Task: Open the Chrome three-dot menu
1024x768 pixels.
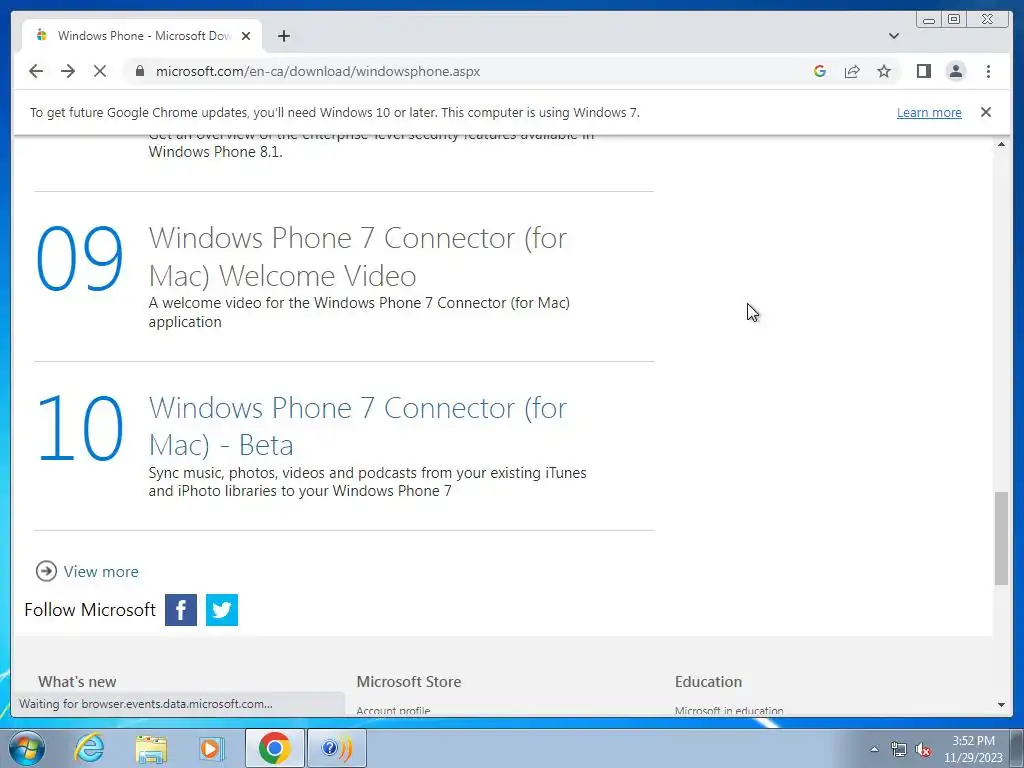Action: click(988, 71)
